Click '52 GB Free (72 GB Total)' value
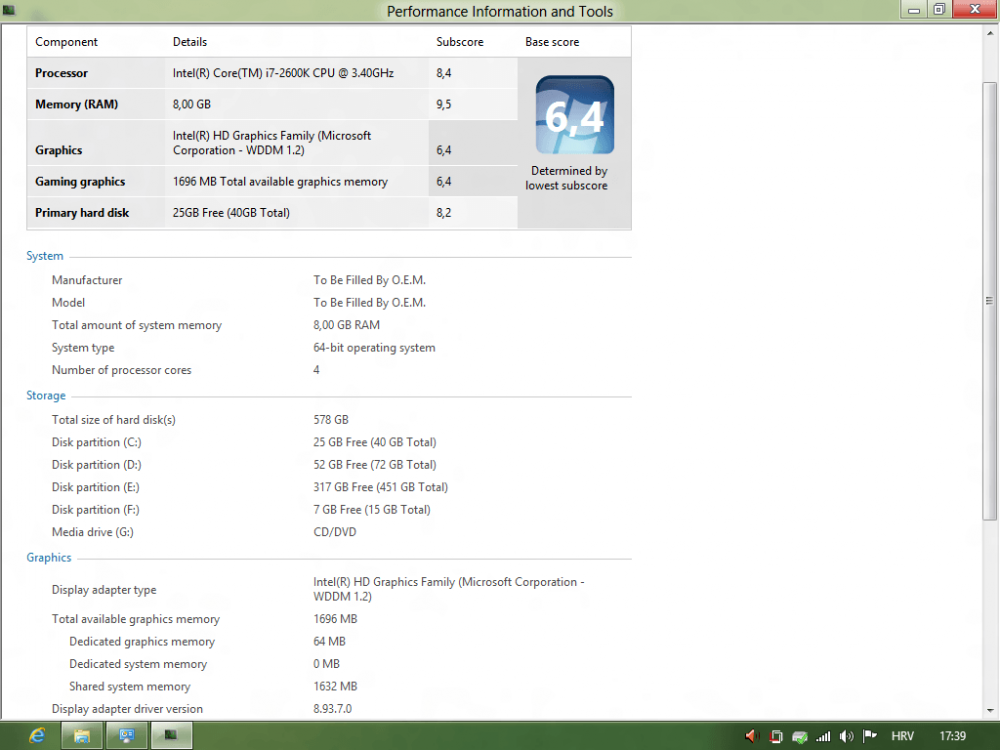This screenshot has width=1000, height=750. click(375, 464)
